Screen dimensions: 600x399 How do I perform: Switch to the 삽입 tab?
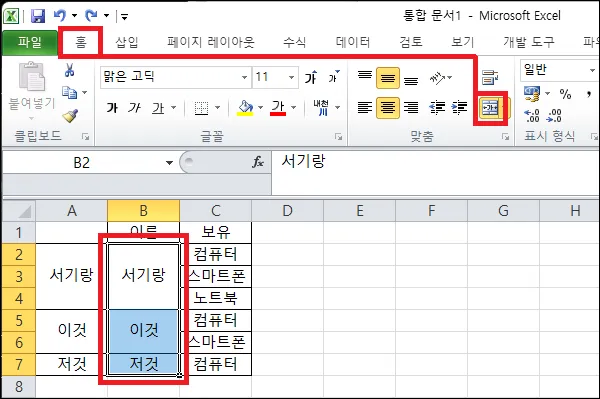[127, 42]
